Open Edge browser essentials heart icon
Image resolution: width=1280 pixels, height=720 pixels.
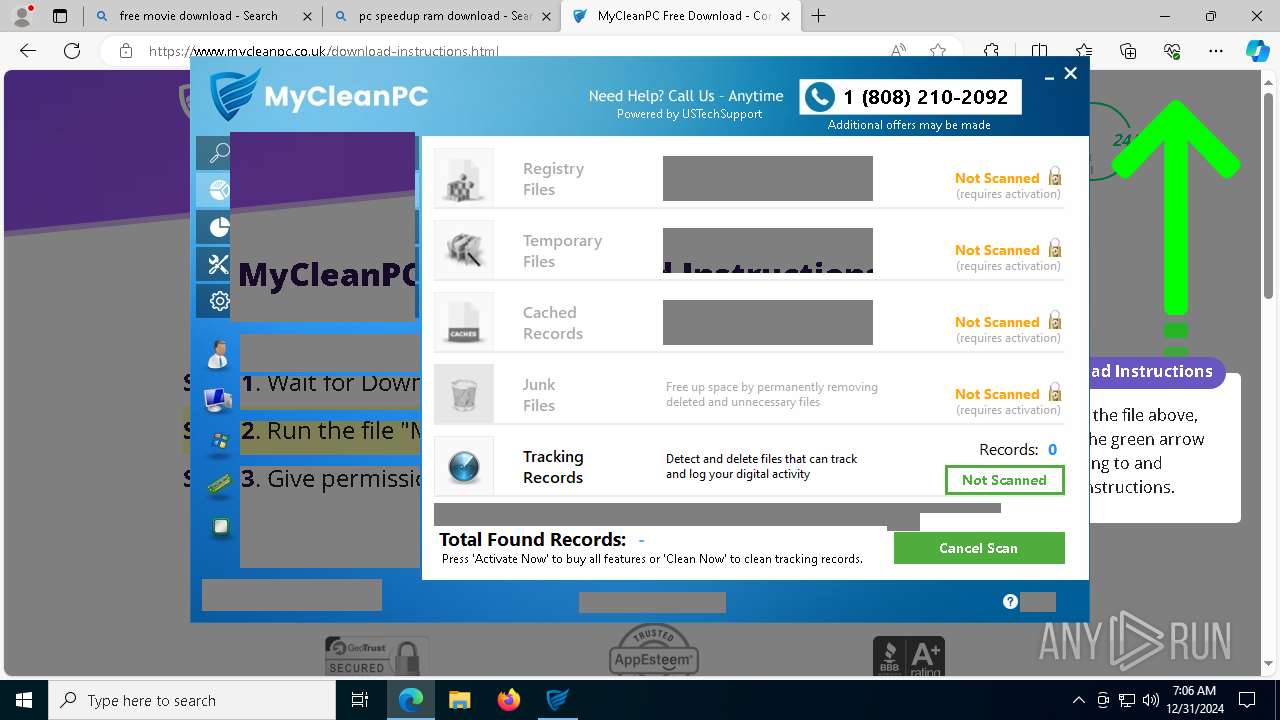pos(1172,51)
